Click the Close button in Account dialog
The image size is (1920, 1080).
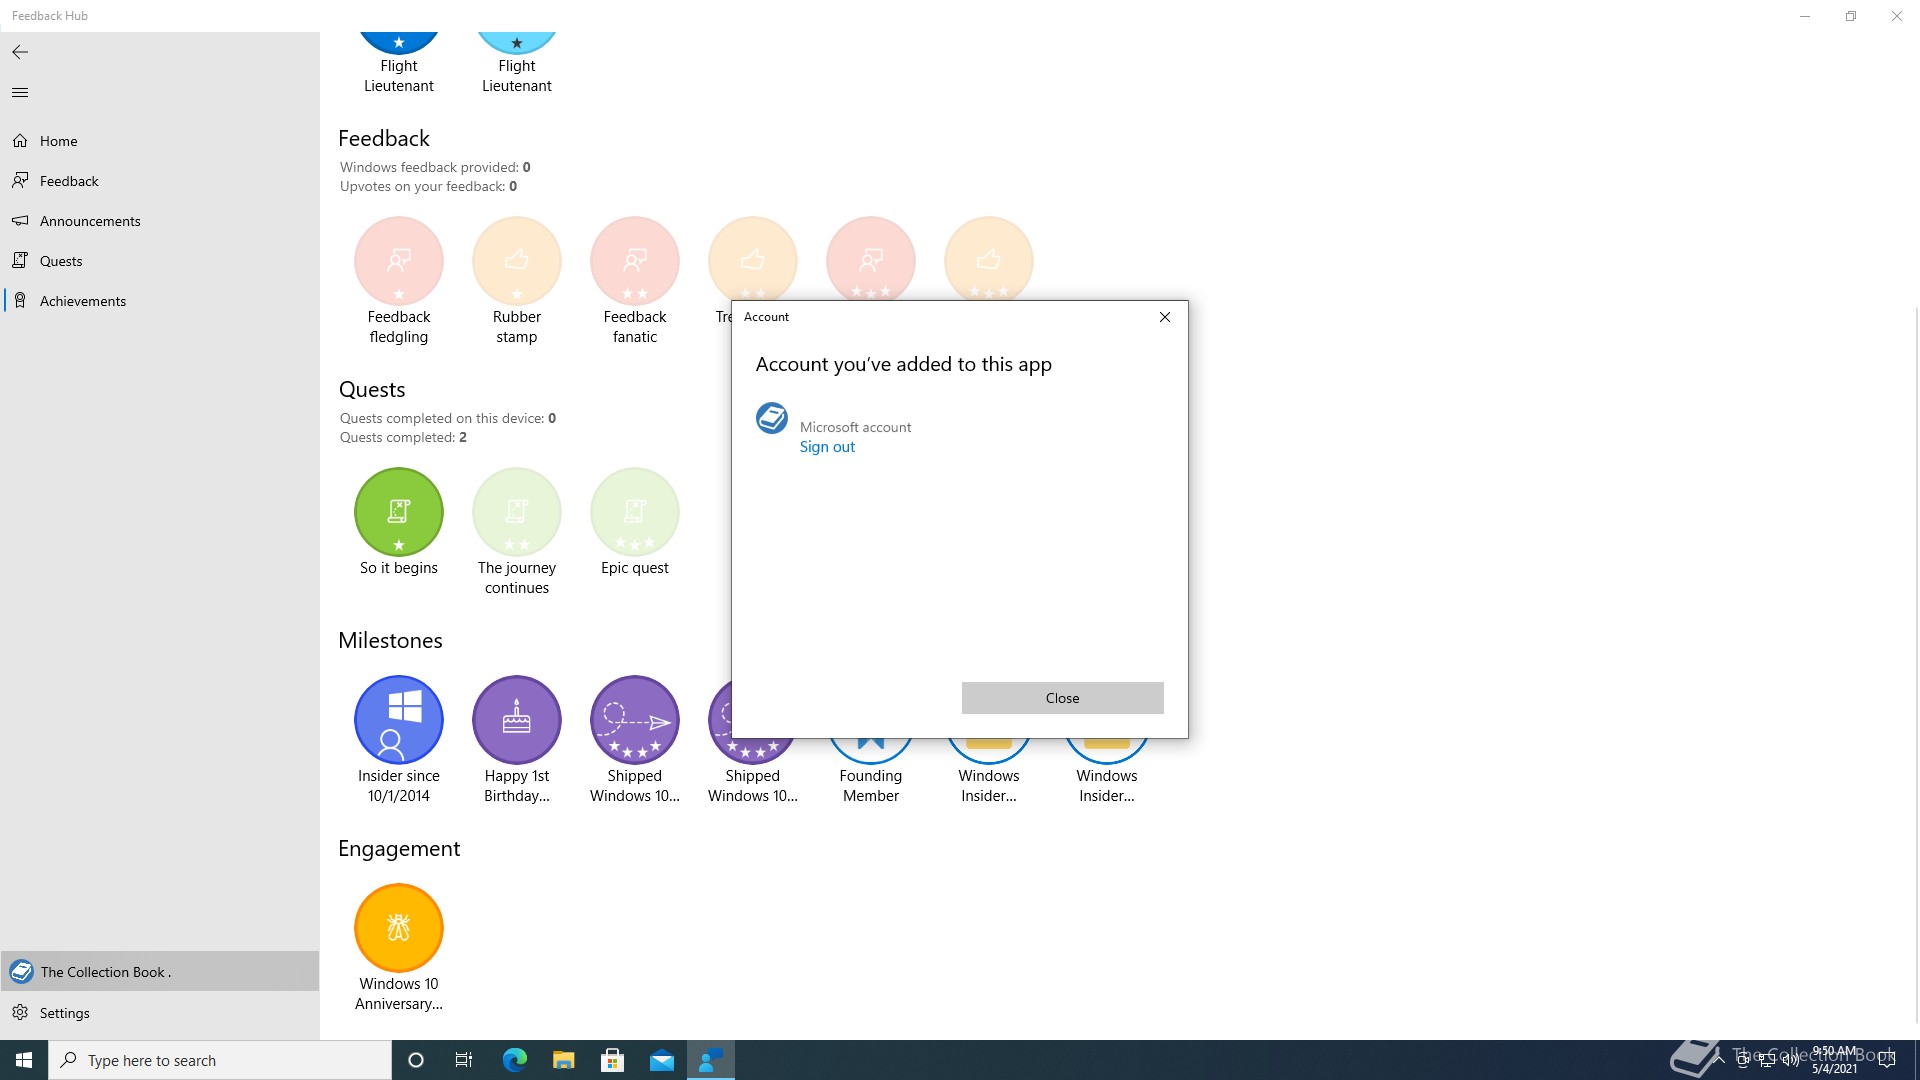[1062, 698]
